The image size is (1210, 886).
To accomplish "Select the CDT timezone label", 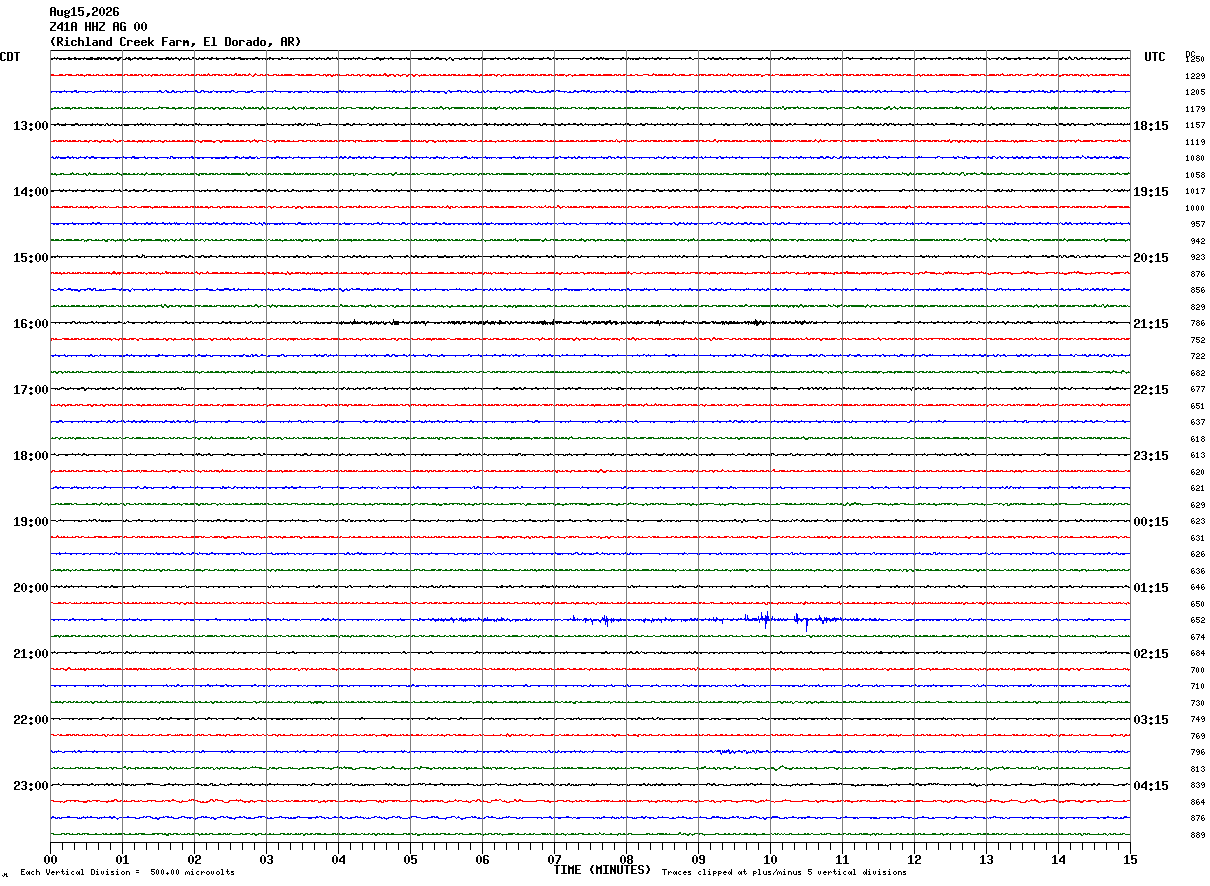I will point(10,57).
